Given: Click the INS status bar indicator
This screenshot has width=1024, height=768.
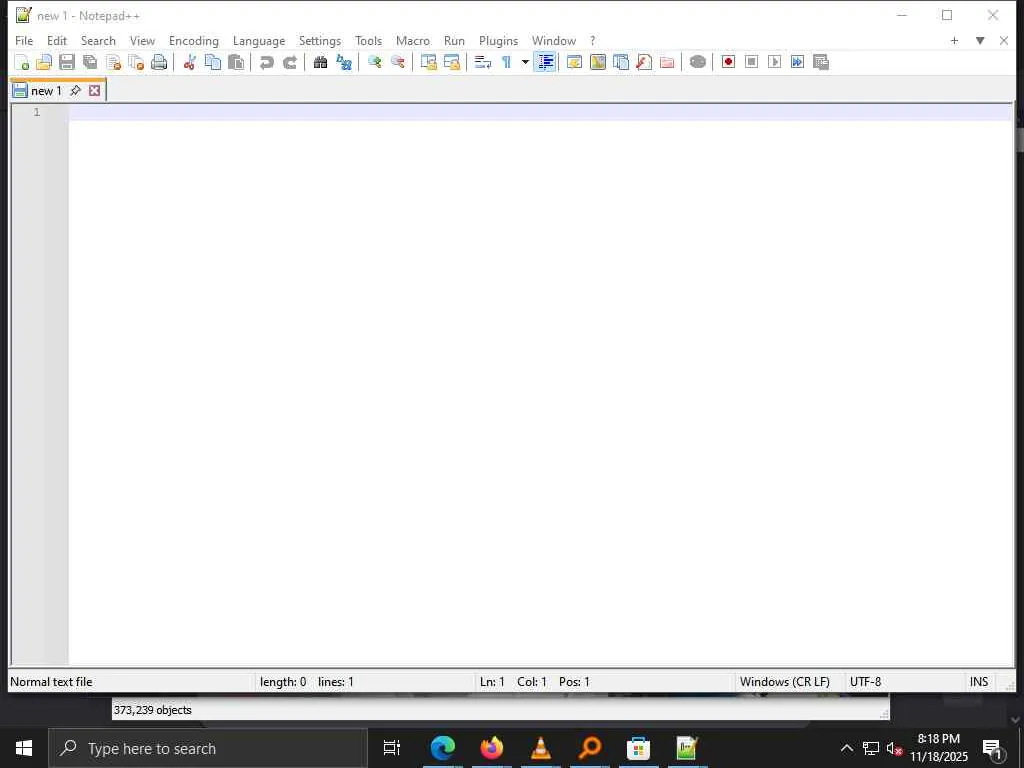Looking at the screenshot, I should [979, 682].
